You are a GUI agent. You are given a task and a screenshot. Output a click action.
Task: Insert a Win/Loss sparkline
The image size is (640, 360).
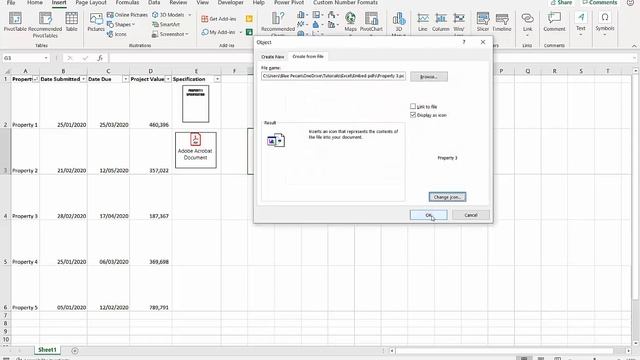click(x=459, y=22)
